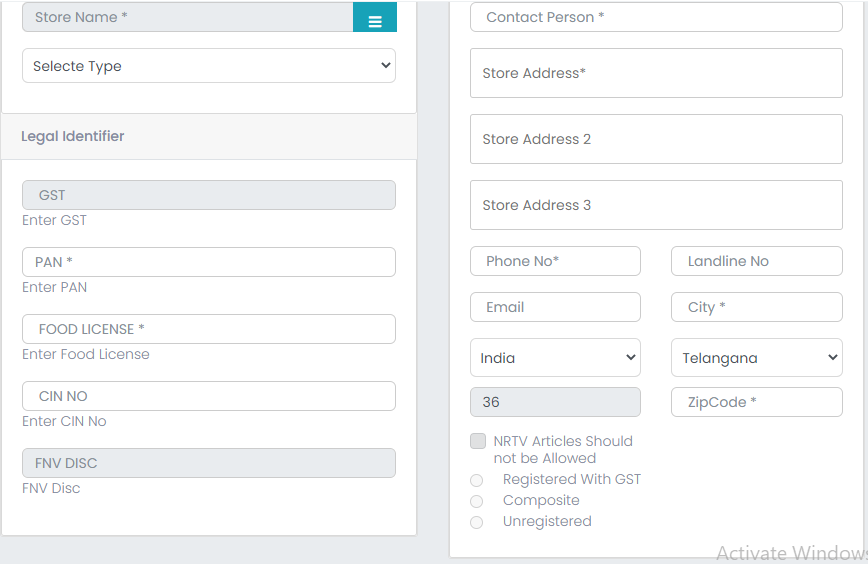Click the teal hamburger menu icon beside Store Name

(x=375, y=17)
